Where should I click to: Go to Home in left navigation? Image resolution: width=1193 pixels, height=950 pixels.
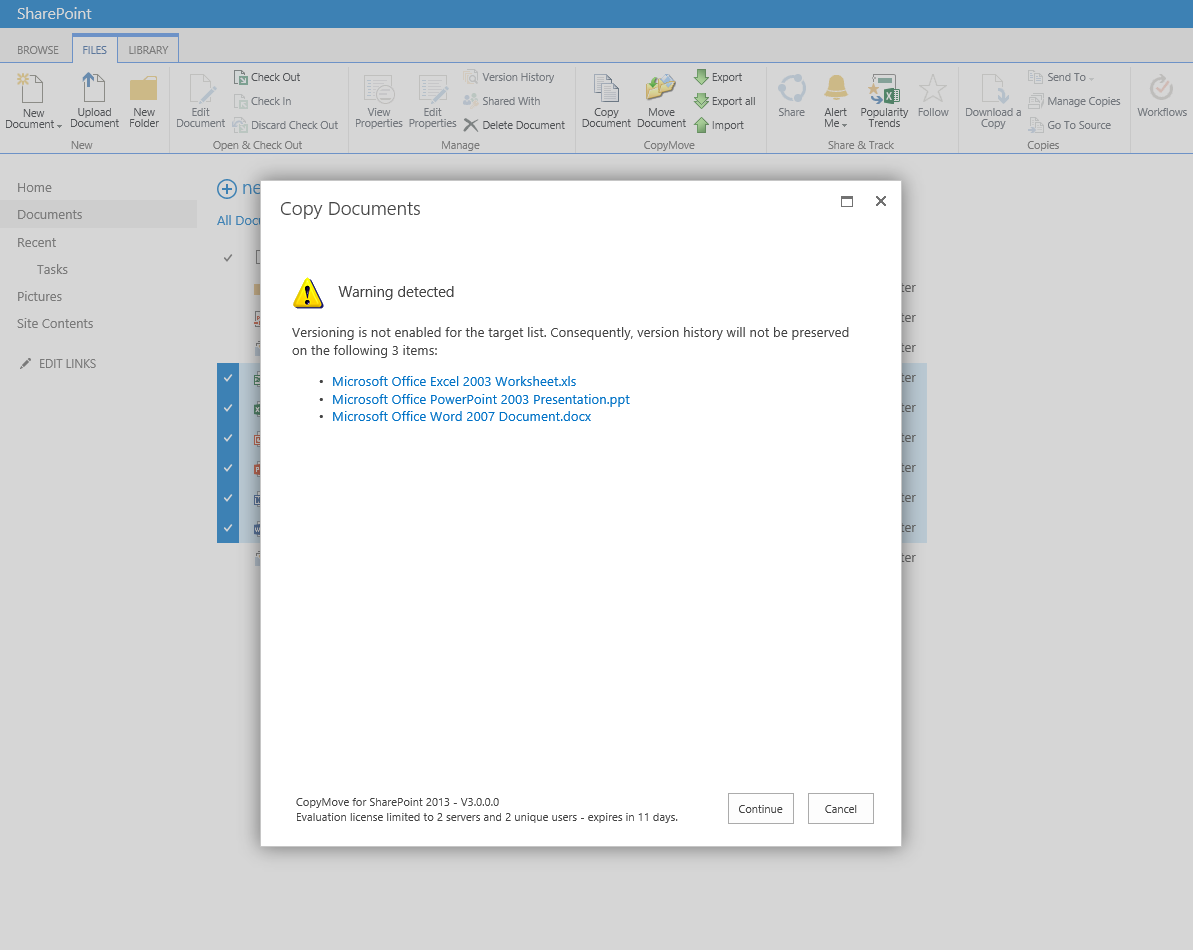(34, 187)
